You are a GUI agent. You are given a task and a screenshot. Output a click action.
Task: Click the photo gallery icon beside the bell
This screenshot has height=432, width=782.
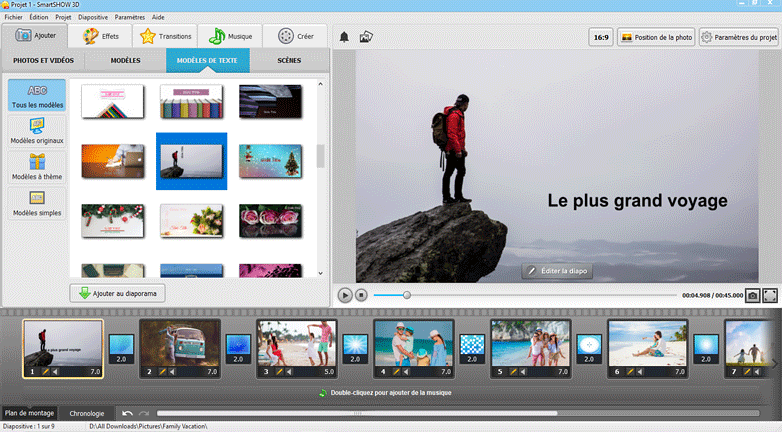pyautogui.click(x=366, y=37)
